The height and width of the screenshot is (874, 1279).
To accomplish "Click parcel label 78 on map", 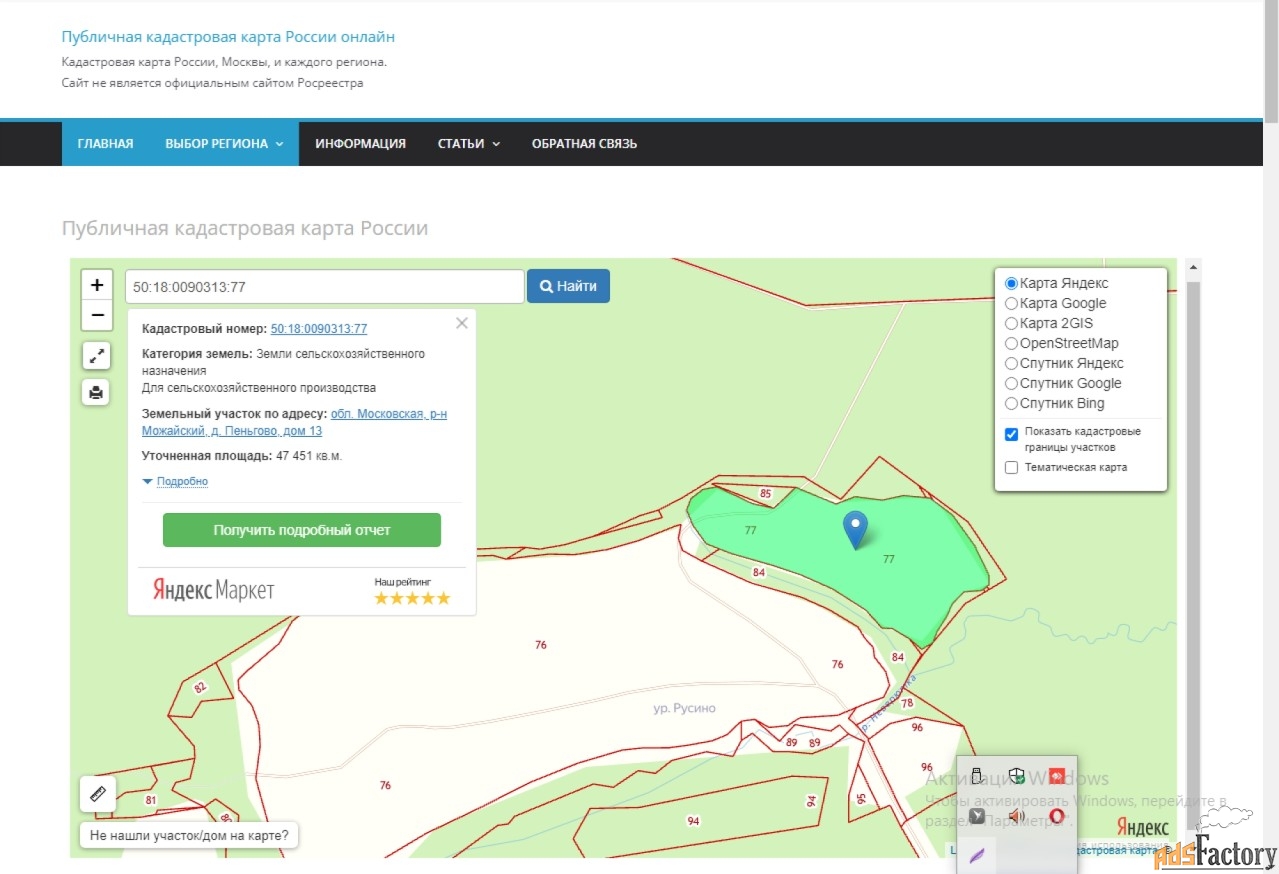I will pyautogui.click(x=907, y=703).
